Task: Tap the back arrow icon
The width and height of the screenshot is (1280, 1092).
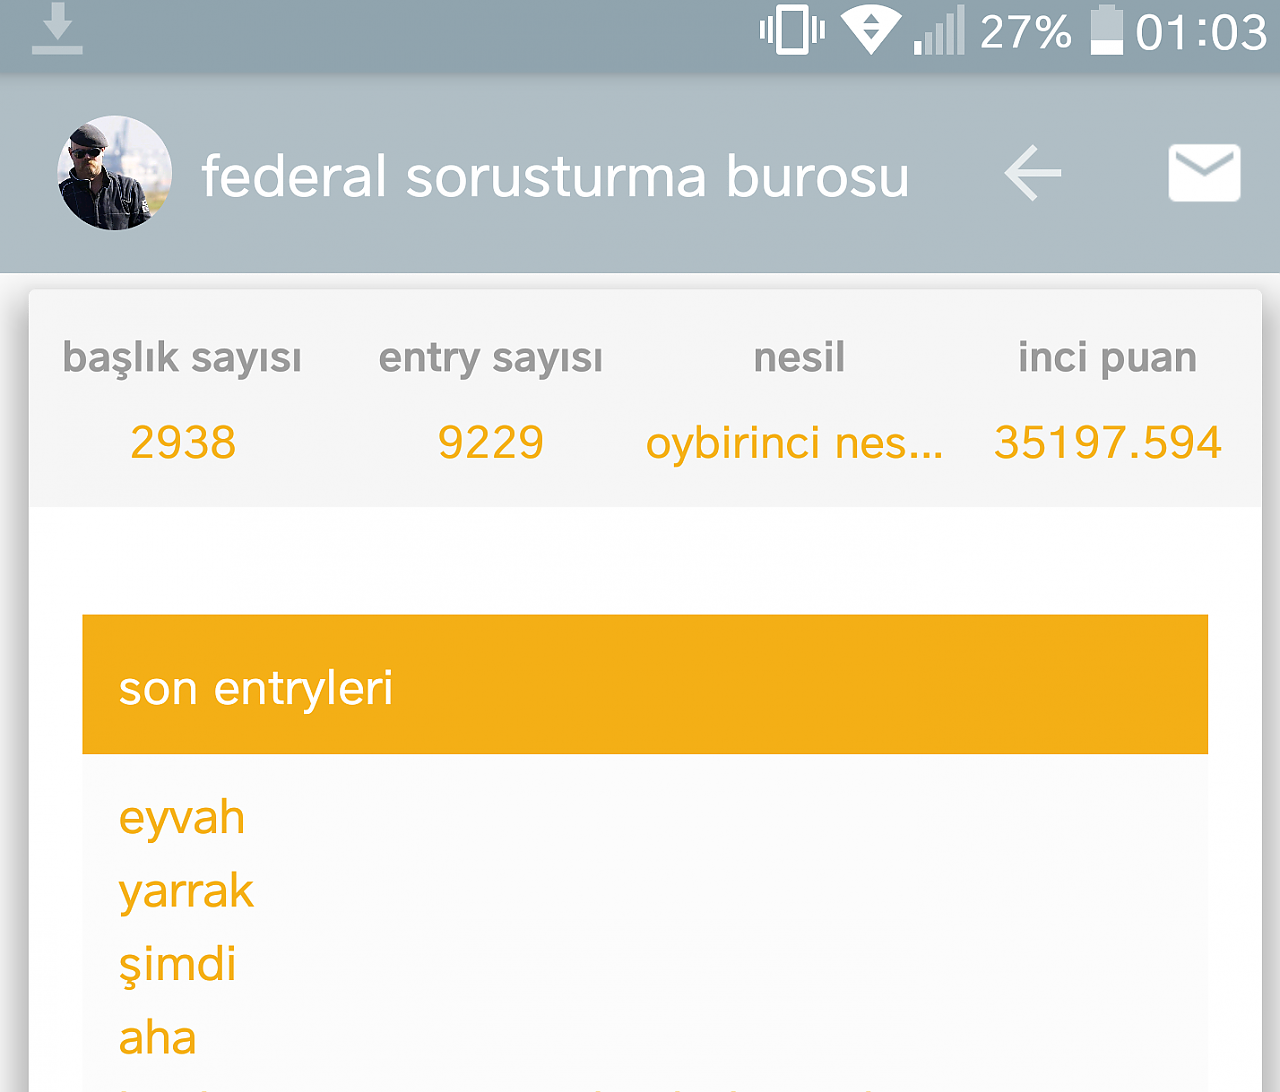Action: (1033, 174)
